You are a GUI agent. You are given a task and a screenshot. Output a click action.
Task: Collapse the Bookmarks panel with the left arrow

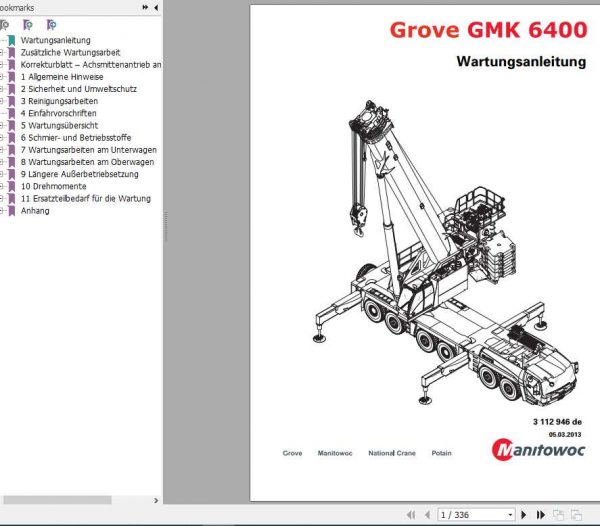(x=156, y=7)
